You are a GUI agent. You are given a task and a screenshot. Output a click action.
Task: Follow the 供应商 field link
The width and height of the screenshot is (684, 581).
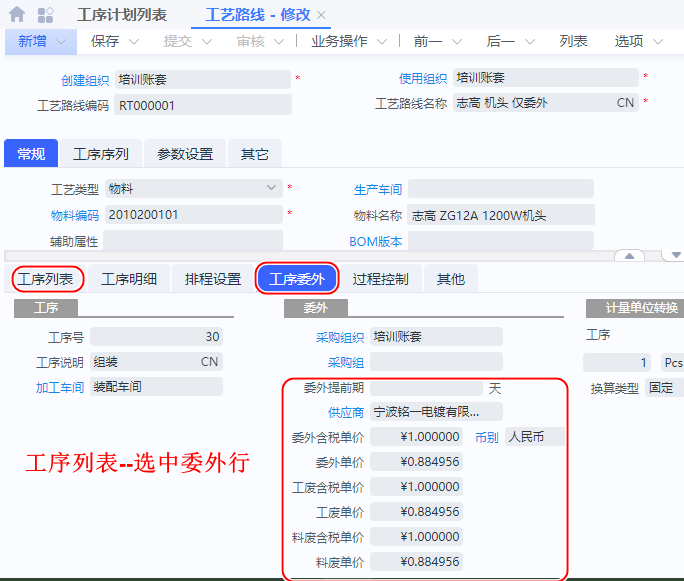point(346,411)
